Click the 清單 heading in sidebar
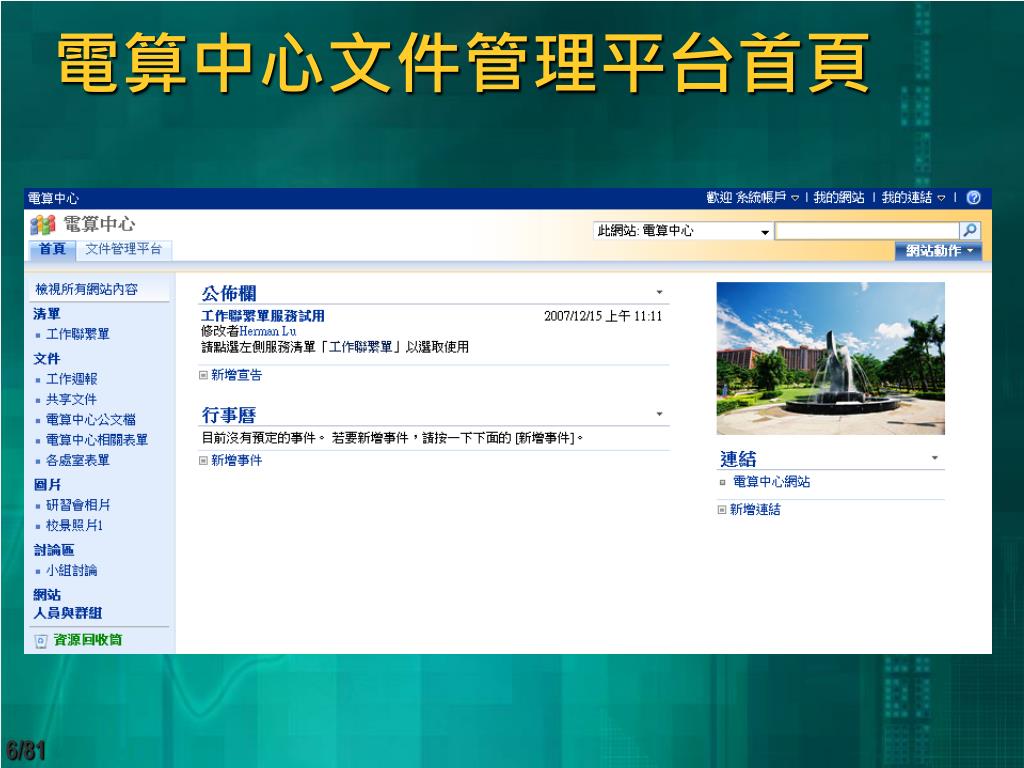This screenshot has width=1024, height=768. (x=46, y=314)
